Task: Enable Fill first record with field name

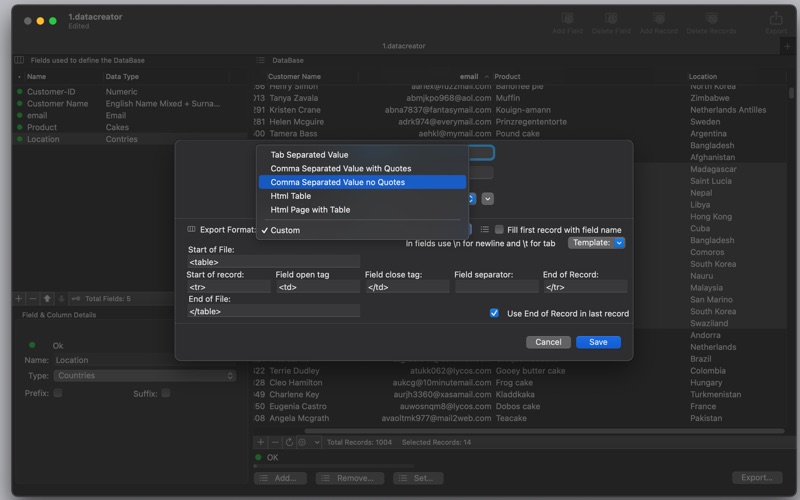Action: pos(499,230)
